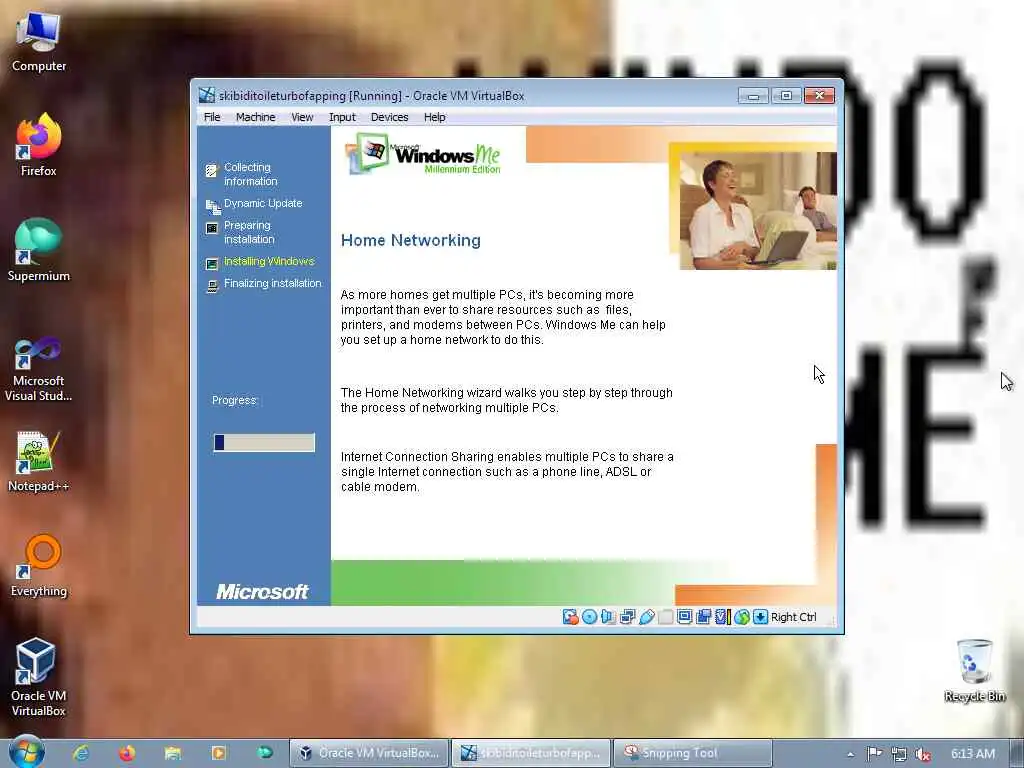The height and width of the screenshot is (768, 1024).
Task: Click the network tray icon
Action: (899, 754)
